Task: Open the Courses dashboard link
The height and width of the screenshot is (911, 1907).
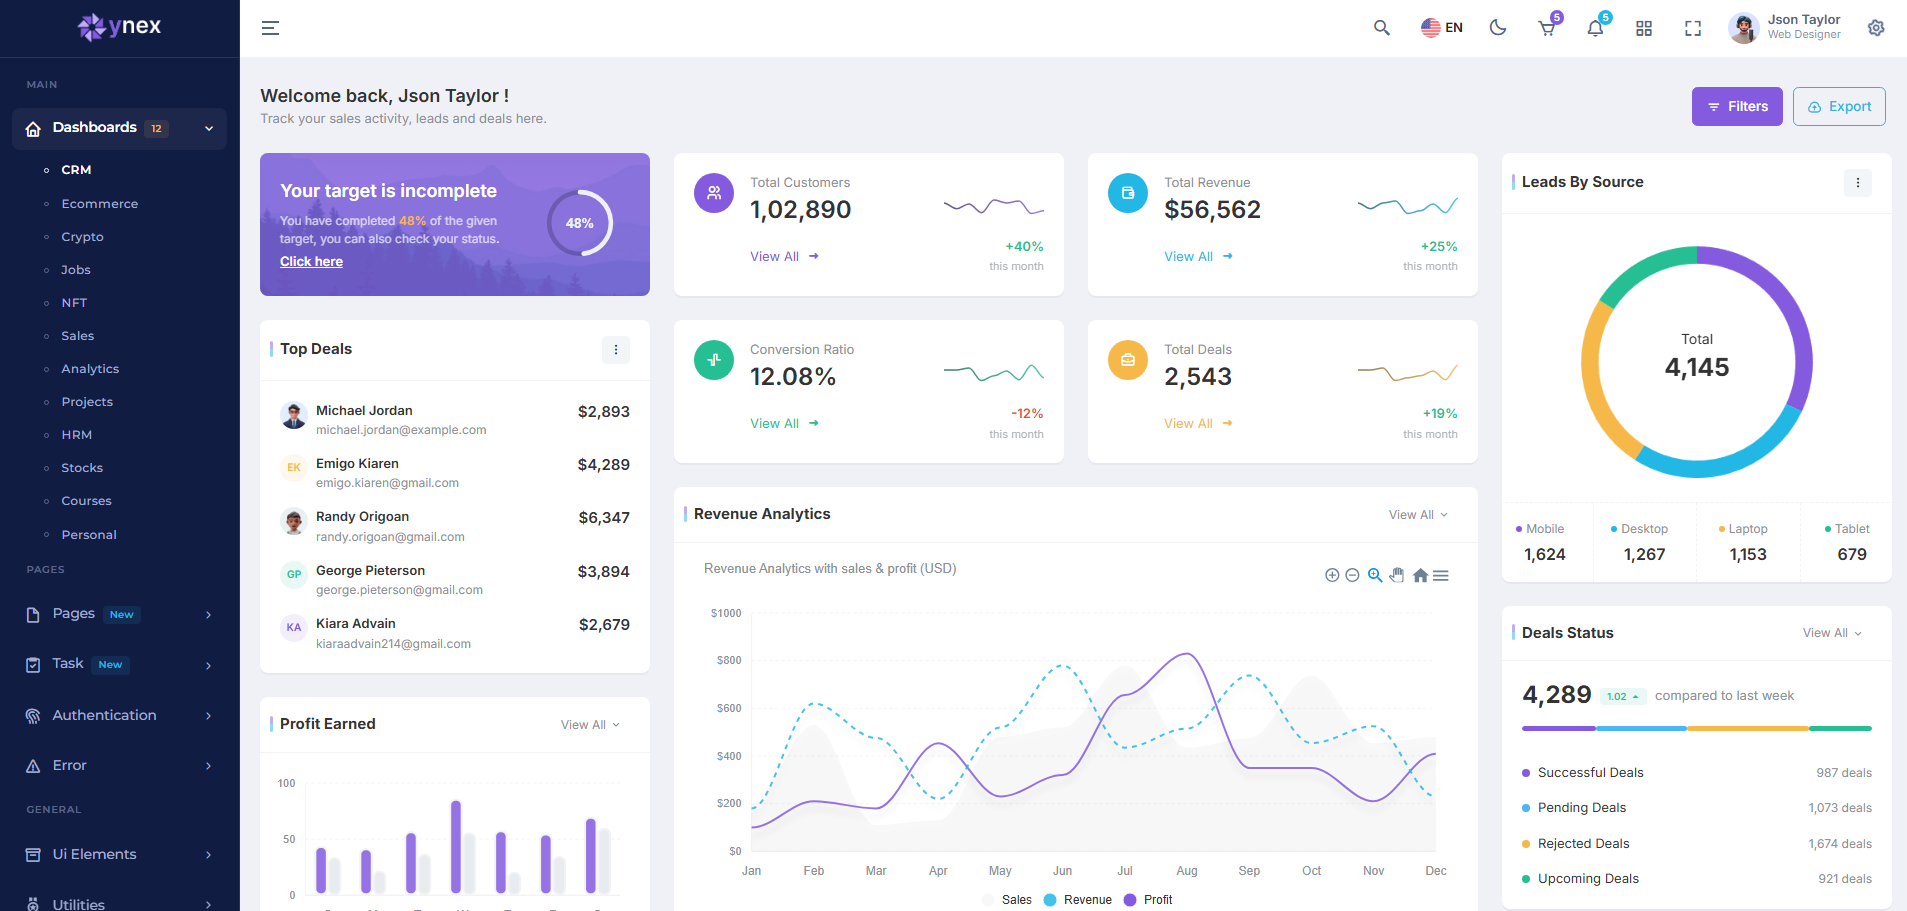Action: pos(86,501)
